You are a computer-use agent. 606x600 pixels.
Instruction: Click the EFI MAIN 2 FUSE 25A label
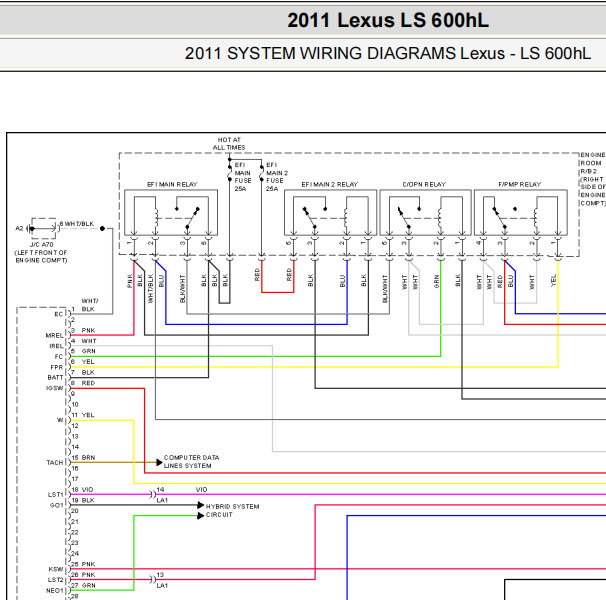click(x=276, y=177)
